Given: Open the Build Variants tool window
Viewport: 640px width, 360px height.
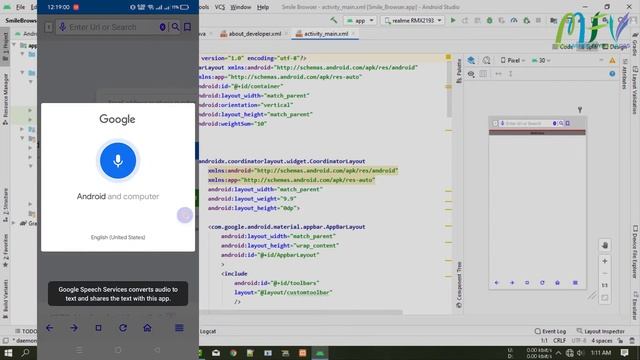Looking at the screenshot, I should [5, 299].
